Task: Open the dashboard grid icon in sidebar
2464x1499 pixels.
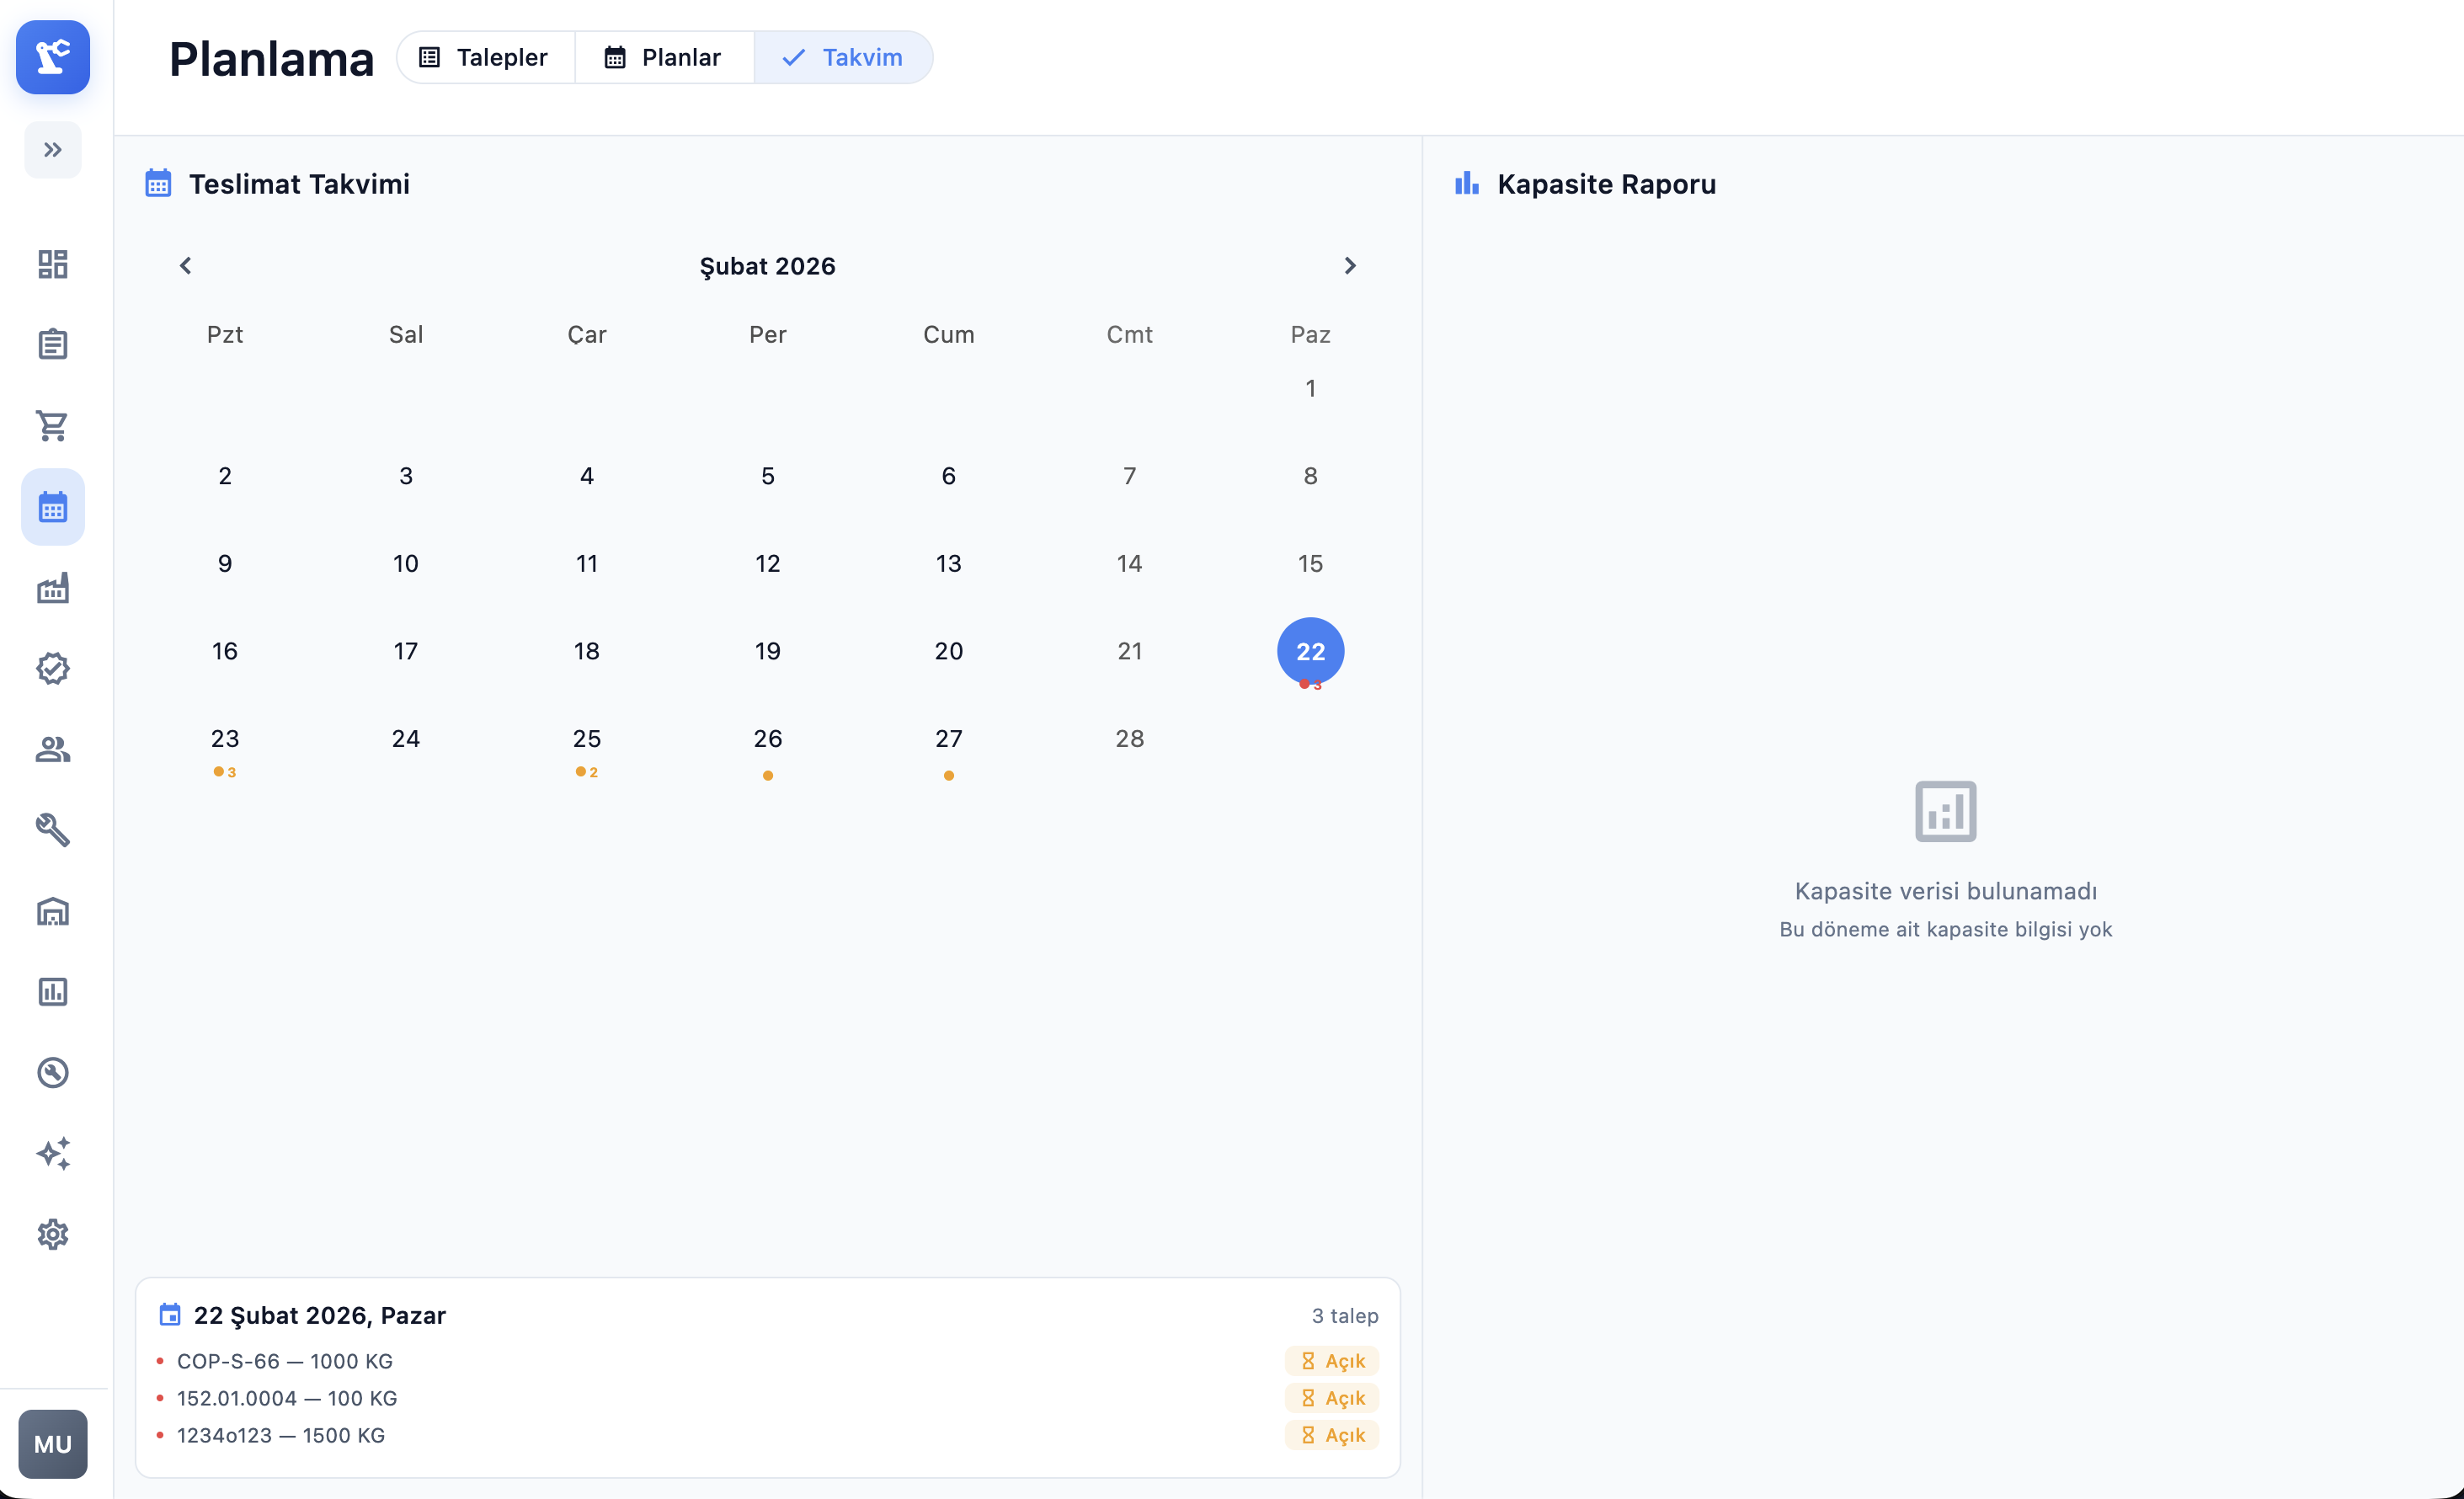Action: coord(53,264)
